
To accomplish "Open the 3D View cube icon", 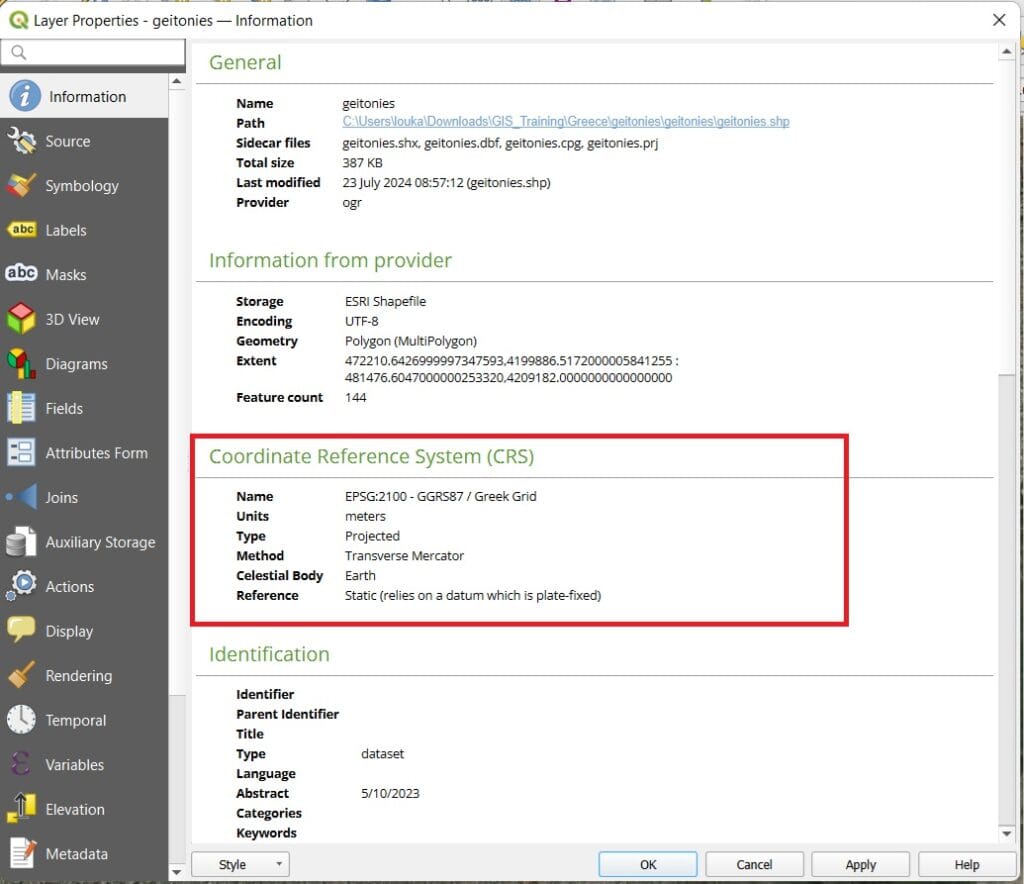I will tap(21, 319).
